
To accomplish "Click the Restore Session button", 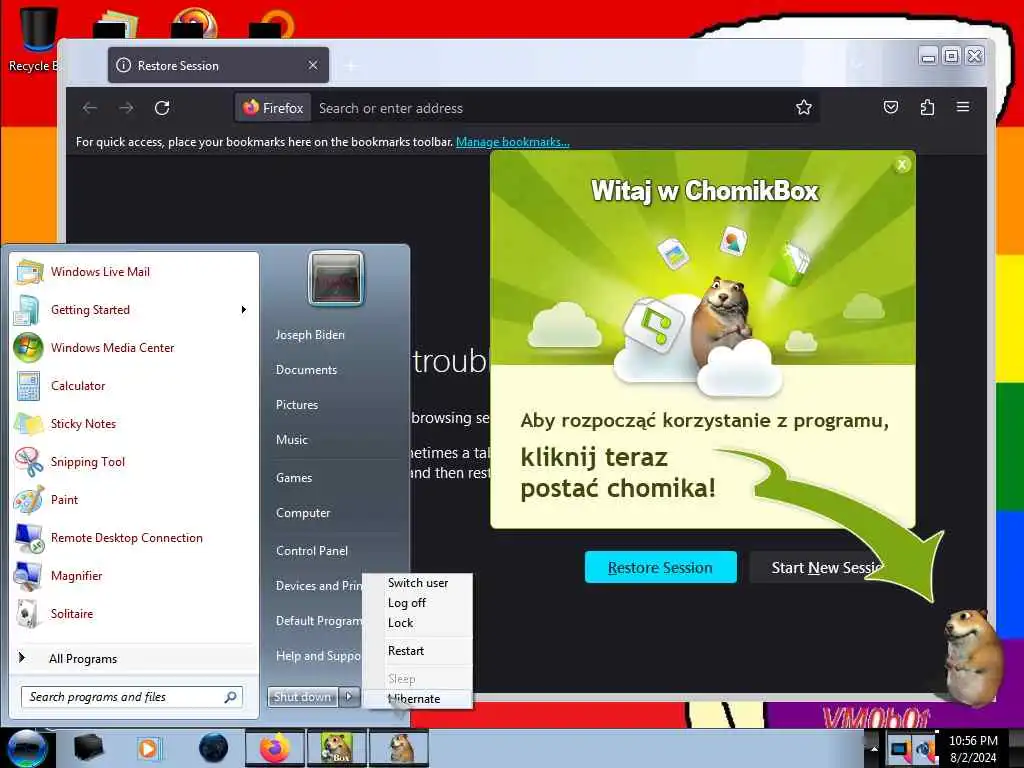I will [660, 567].
